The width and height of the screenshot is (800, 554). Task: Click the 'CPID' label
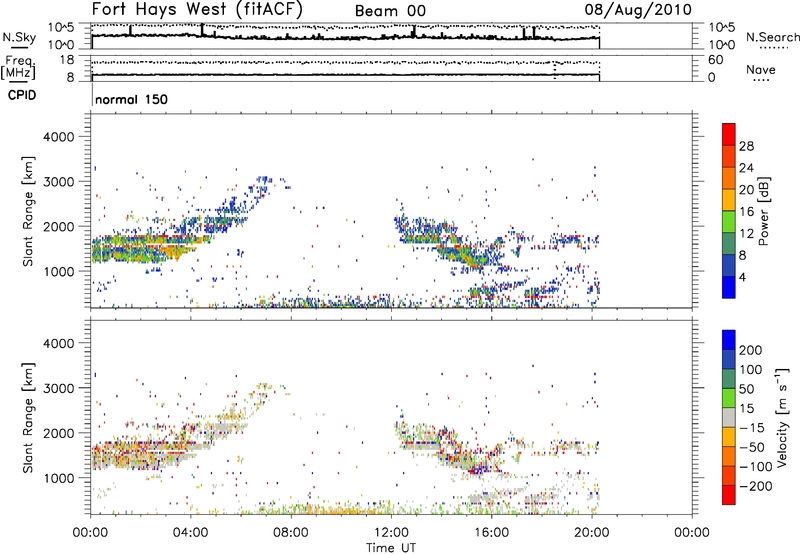coord(22,95)
